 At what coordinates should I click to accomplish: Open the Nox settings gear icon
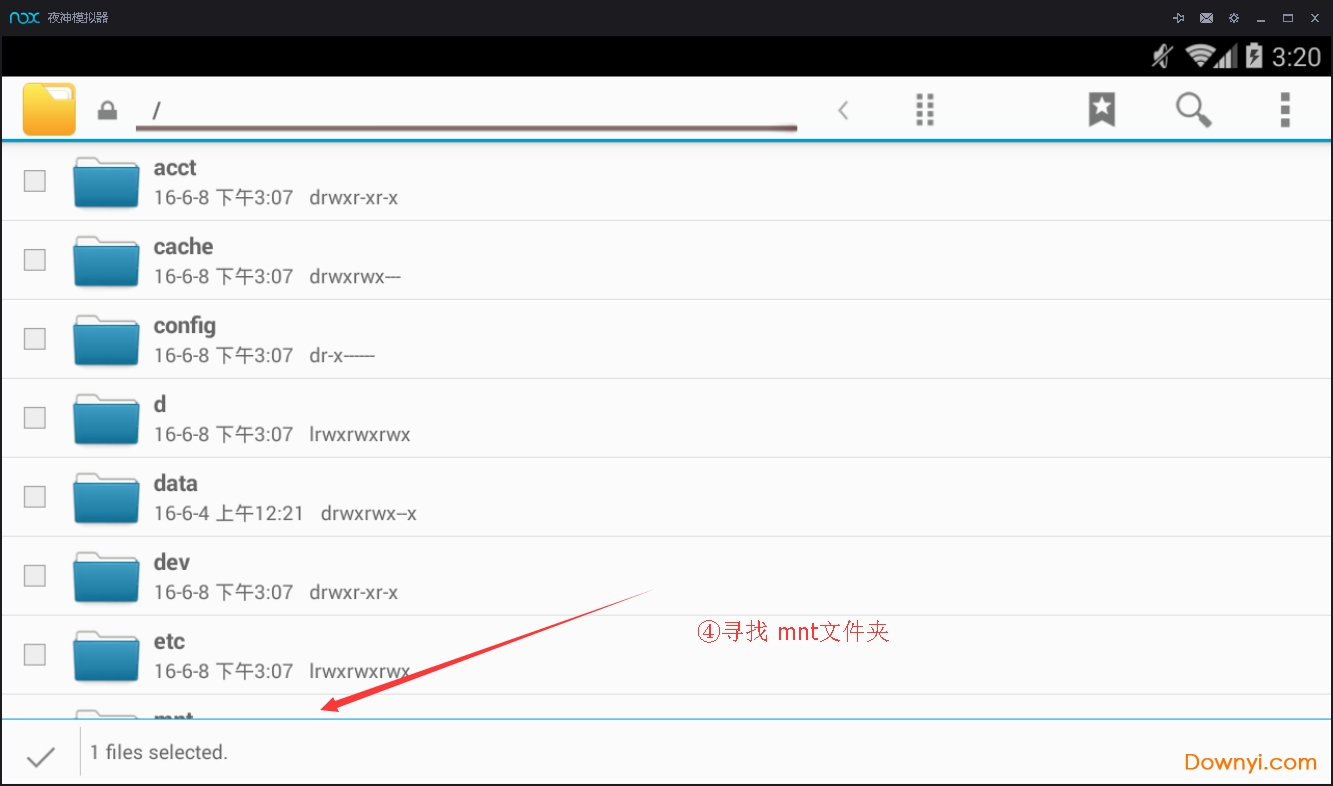point(1234,18)
